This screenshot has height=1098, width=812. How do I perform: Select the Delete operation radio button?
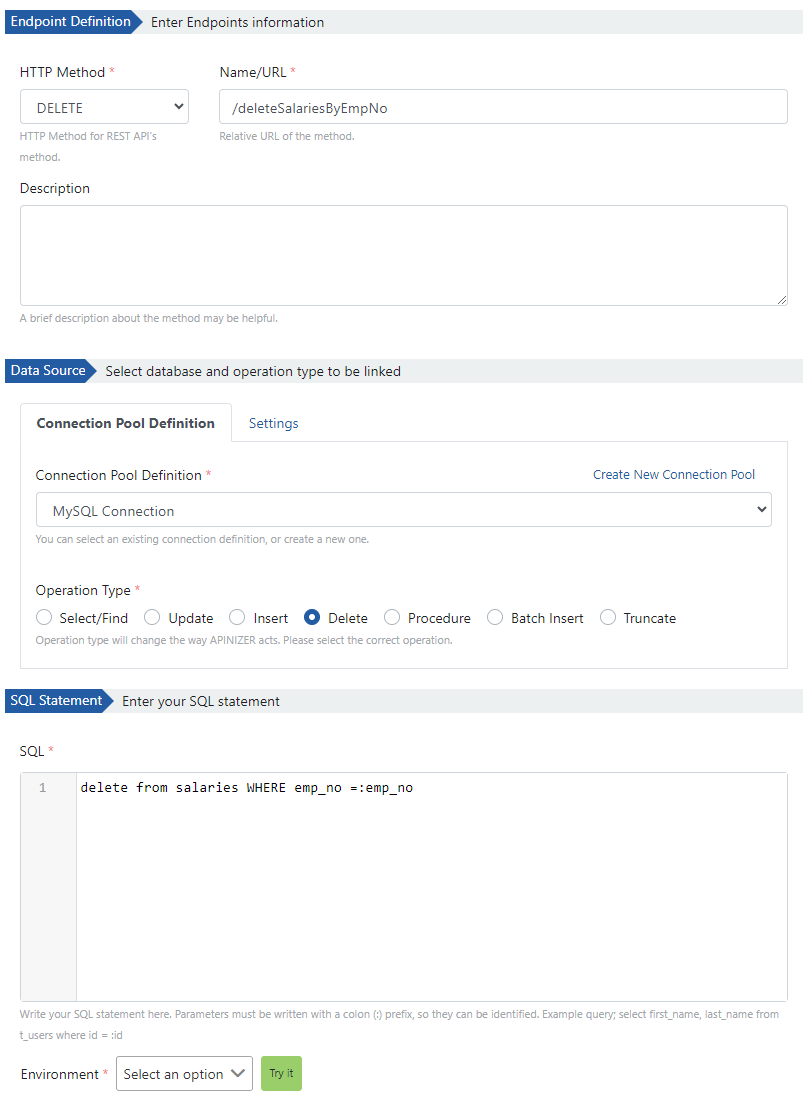[x=312, y=618]
